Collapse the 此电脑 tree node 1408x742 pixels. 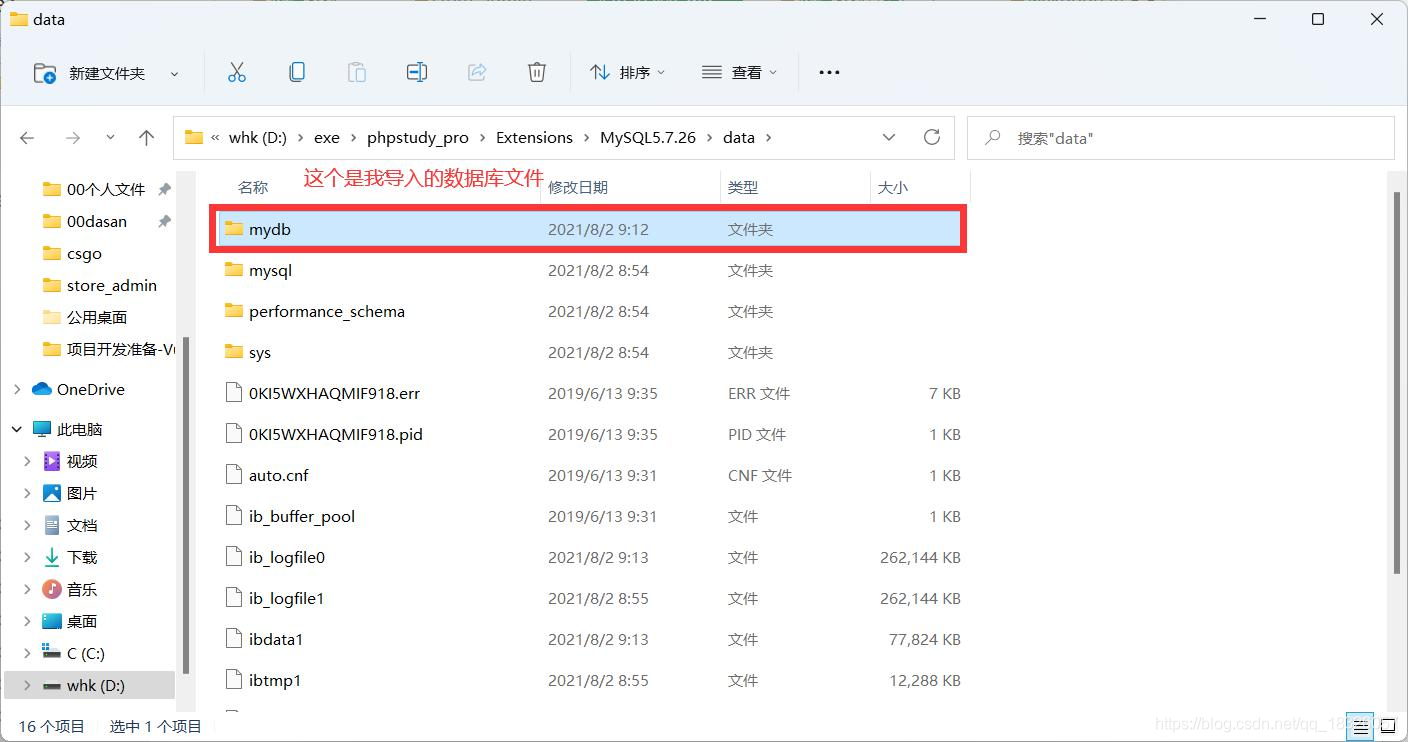click(17, 429)
